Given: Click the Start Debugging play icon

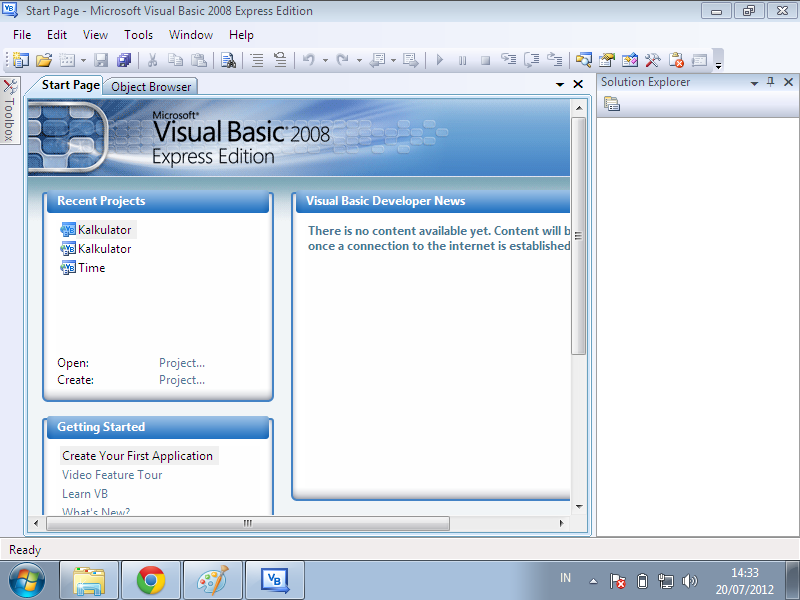Looking at the screenshot, I should click(x=440, y=60).
